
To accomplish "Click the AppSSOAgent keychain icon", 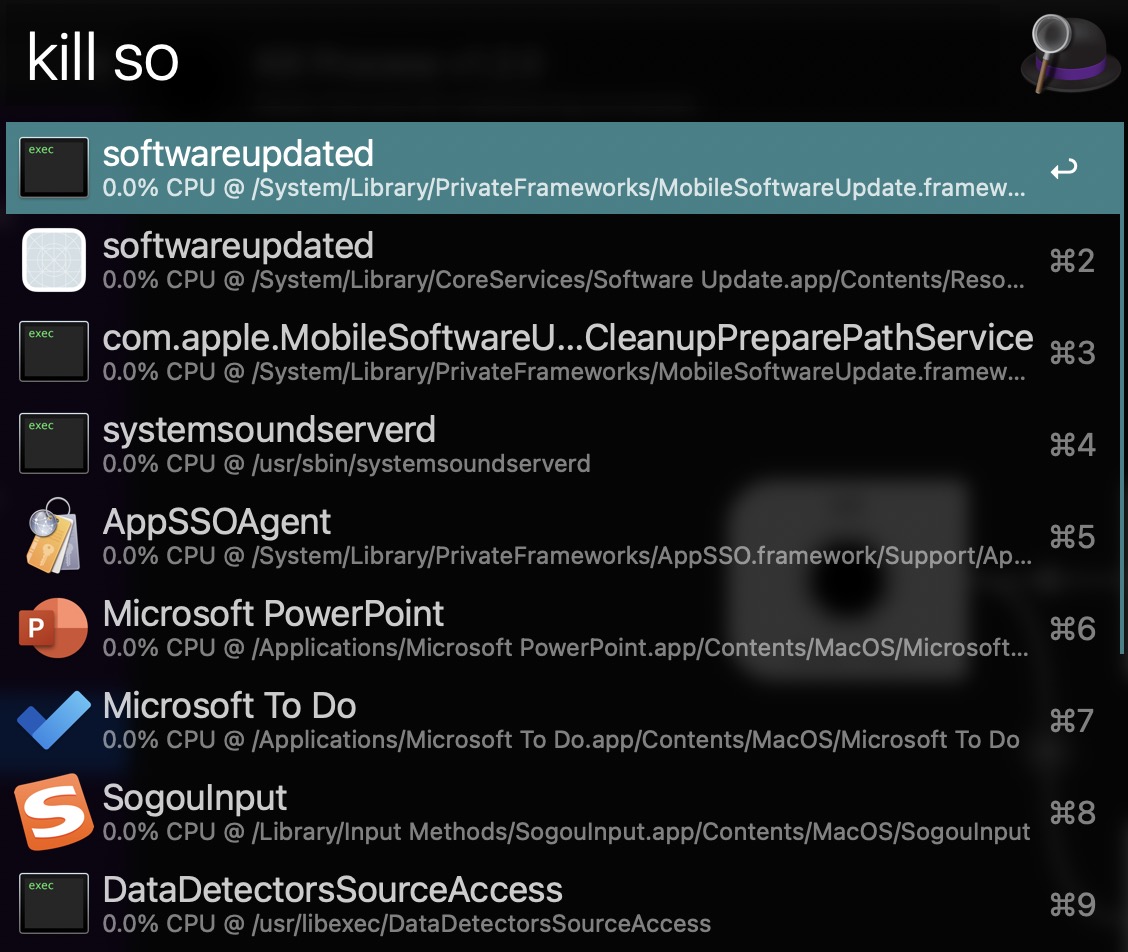I will [53, 535].
